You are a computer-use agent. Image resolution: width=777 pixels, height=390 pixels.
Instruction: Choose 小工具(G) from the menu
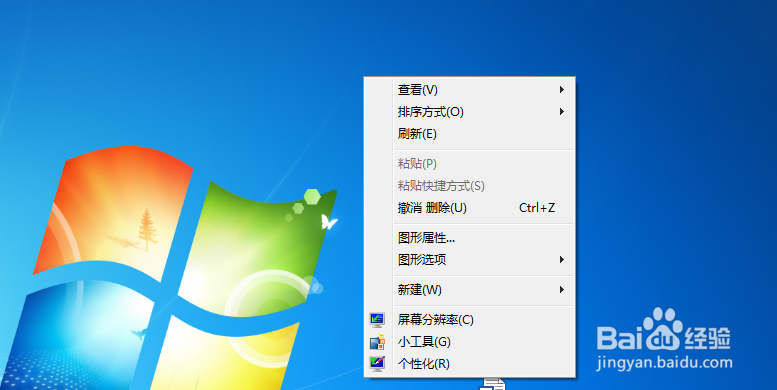point(469,342)
